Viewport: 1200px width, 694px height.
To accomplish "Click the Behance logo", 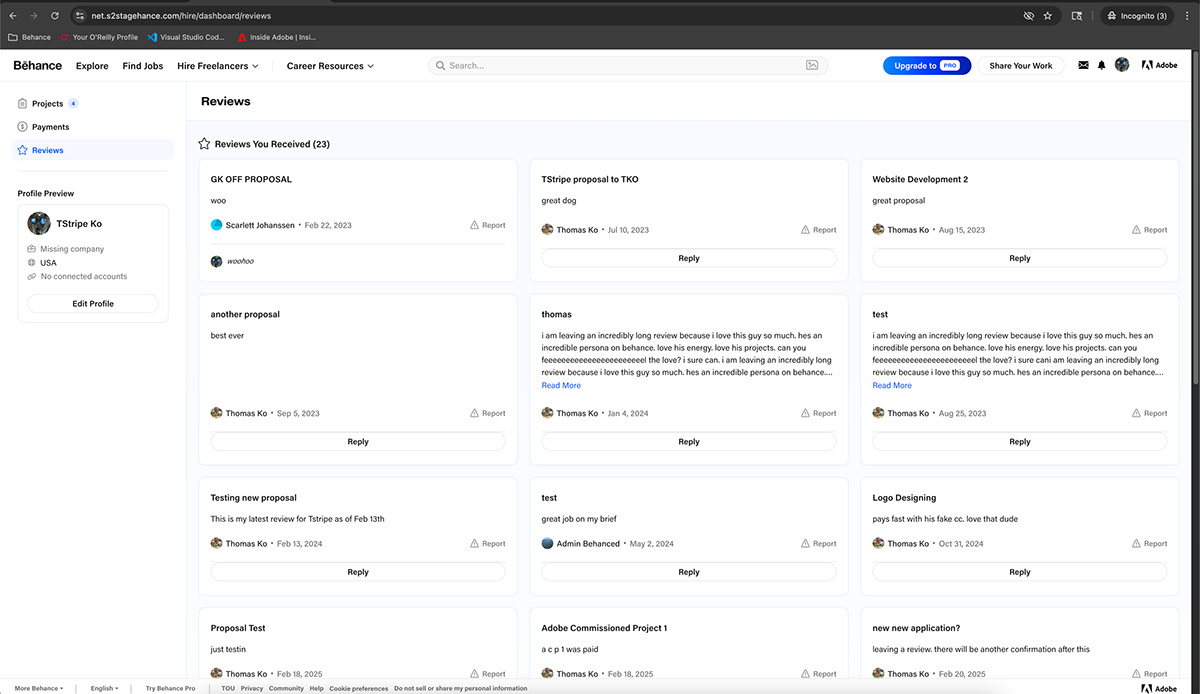I will pos(38,66).
